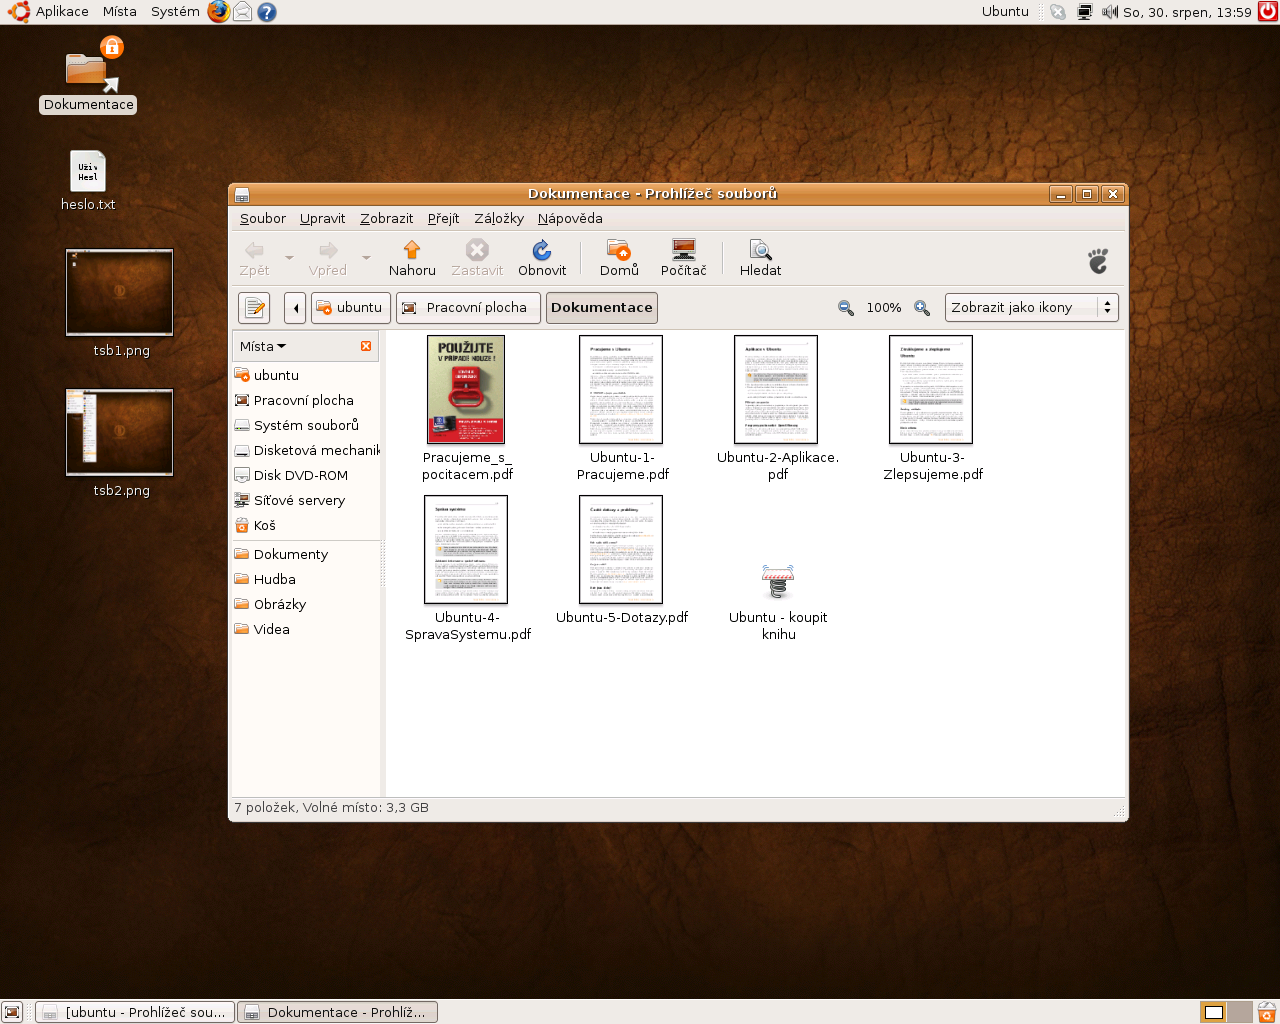
Task: Open the Přejít menu
Action: [x=443, y=219]
